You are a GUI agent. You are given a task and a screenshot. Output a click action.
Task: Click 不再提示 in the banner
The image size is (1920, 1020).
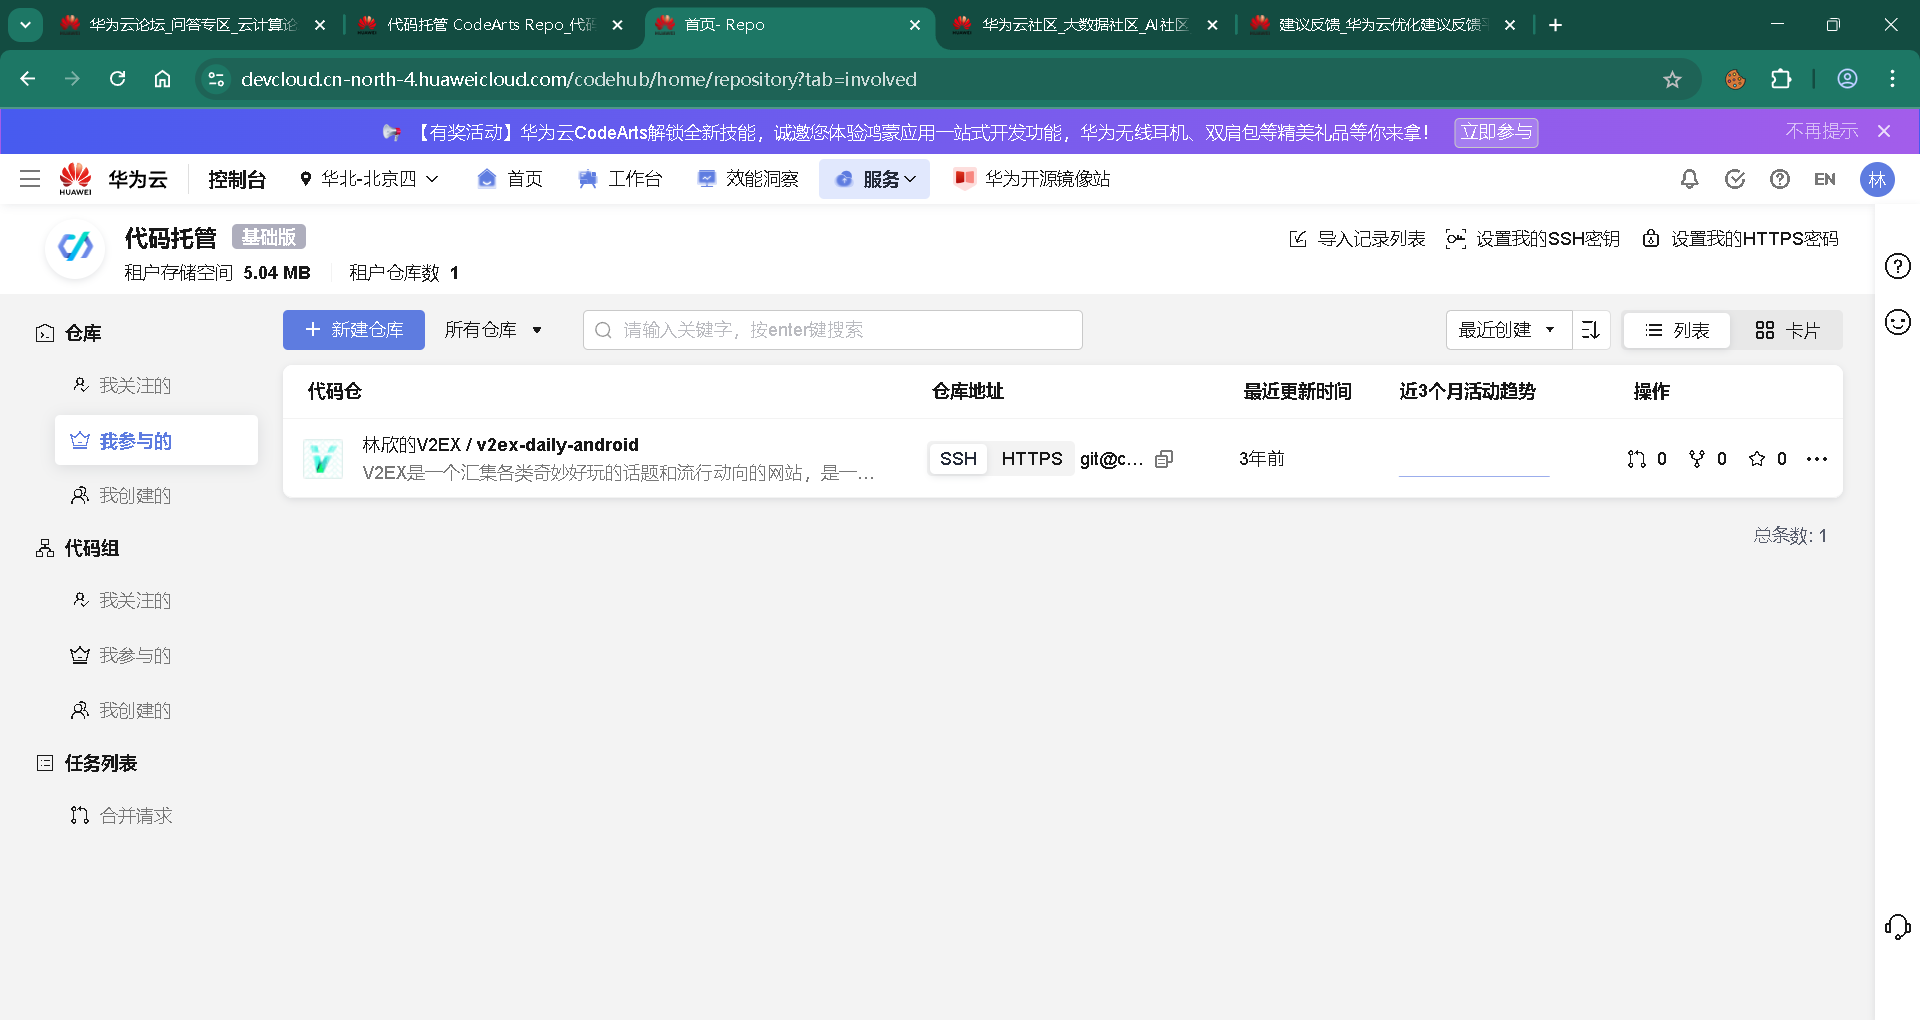(1822, 131)
